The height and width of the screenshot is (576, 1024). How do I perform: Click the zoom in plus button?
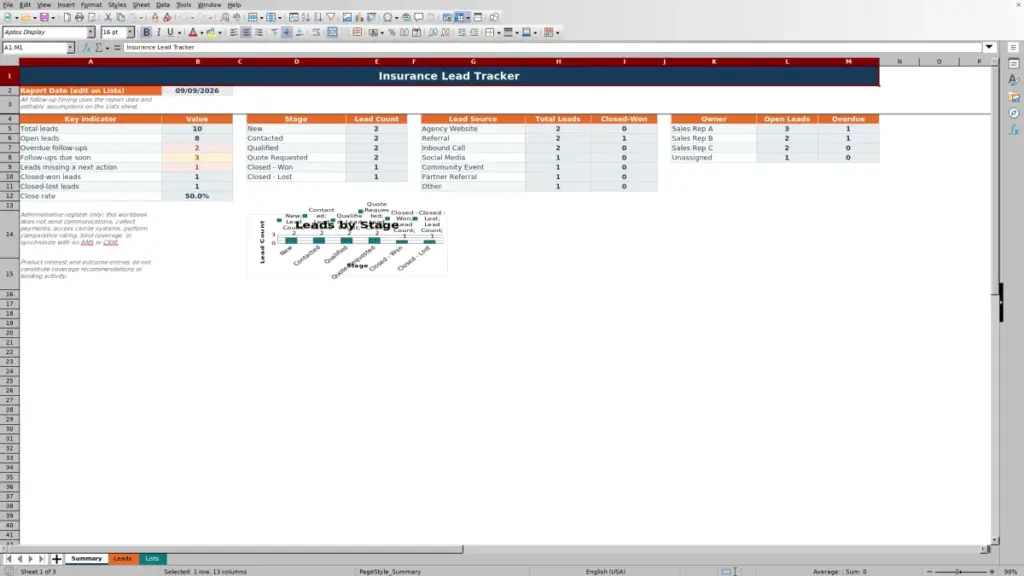tap(991, 572)
